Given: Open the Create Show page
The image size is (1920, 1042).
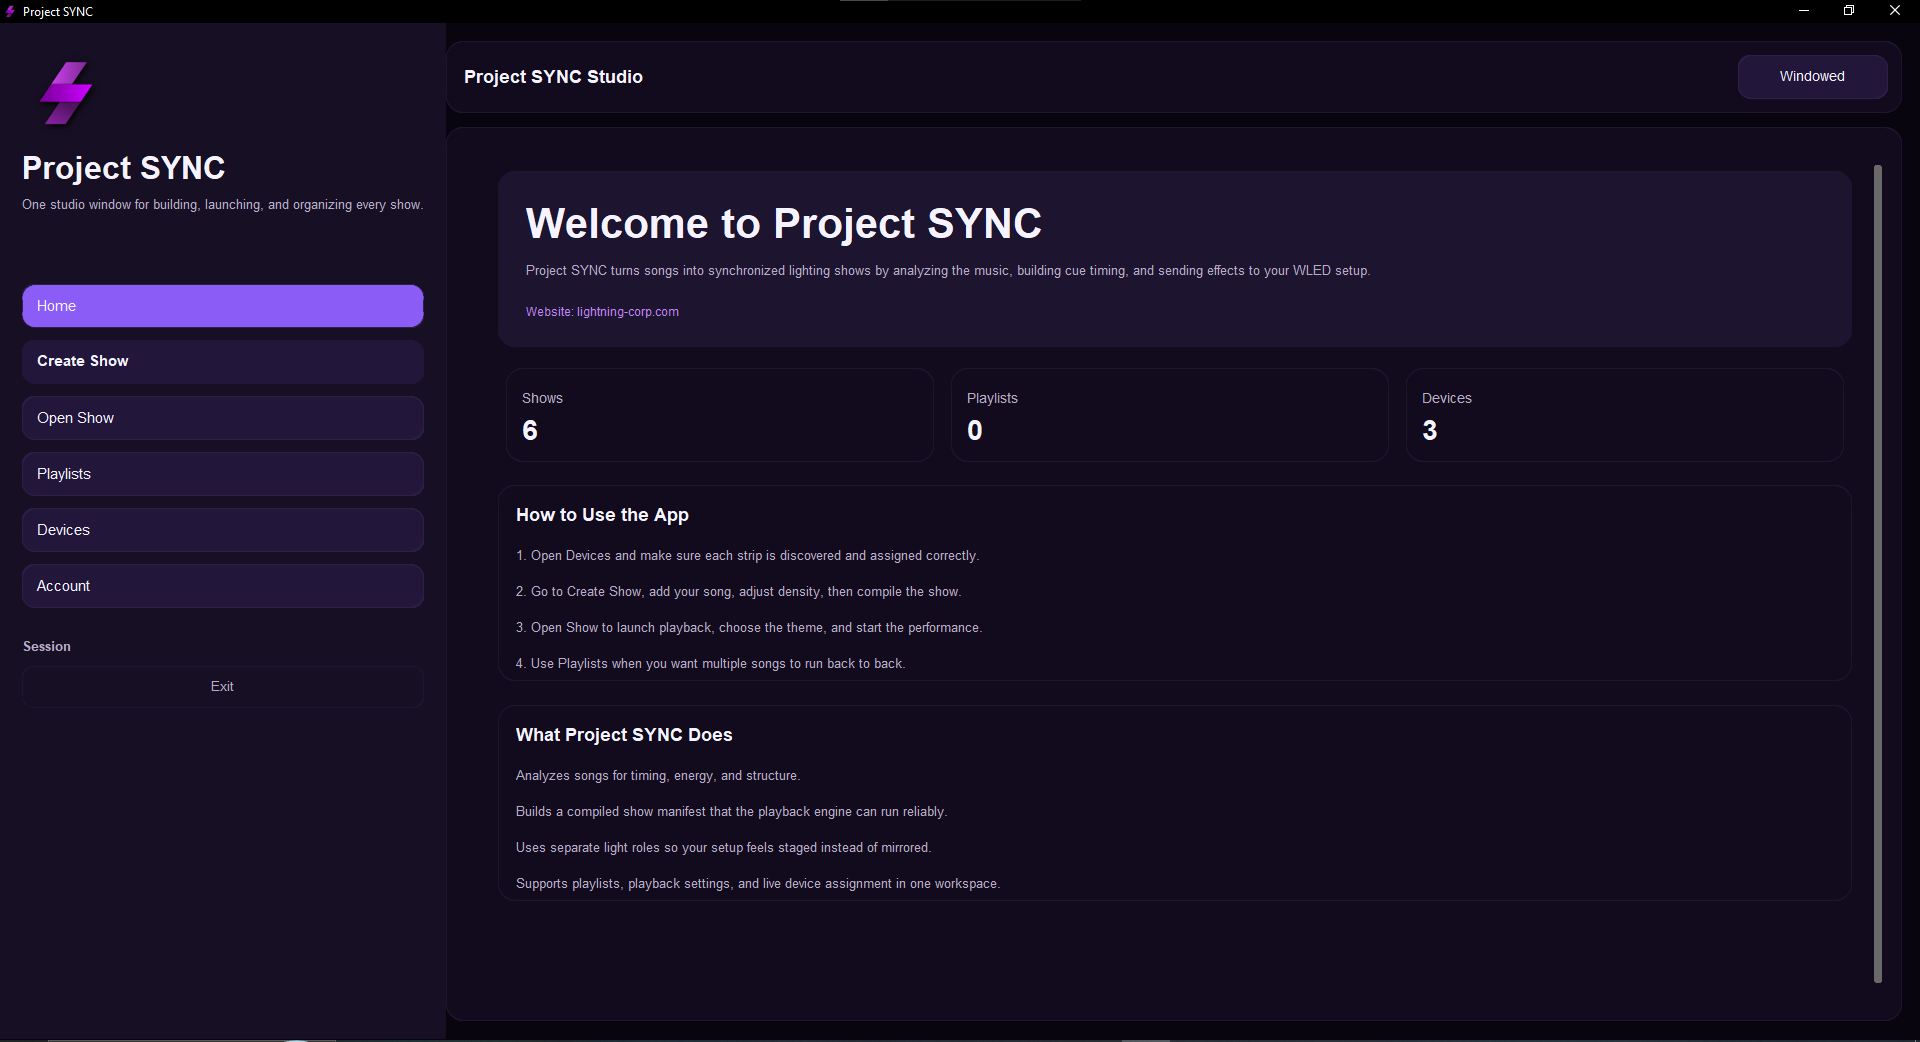Looking at the screenshot, I should tap(223, 361).
